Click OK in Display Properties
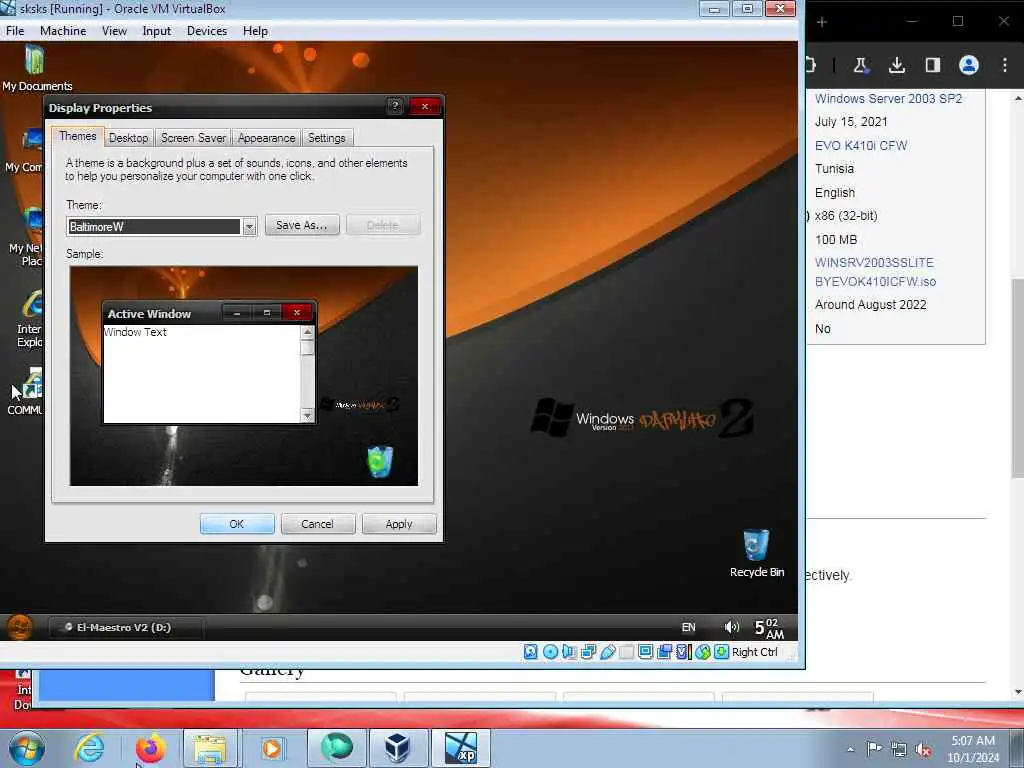1024x768 pixels. pyautogui.click(x=236, y=524)
